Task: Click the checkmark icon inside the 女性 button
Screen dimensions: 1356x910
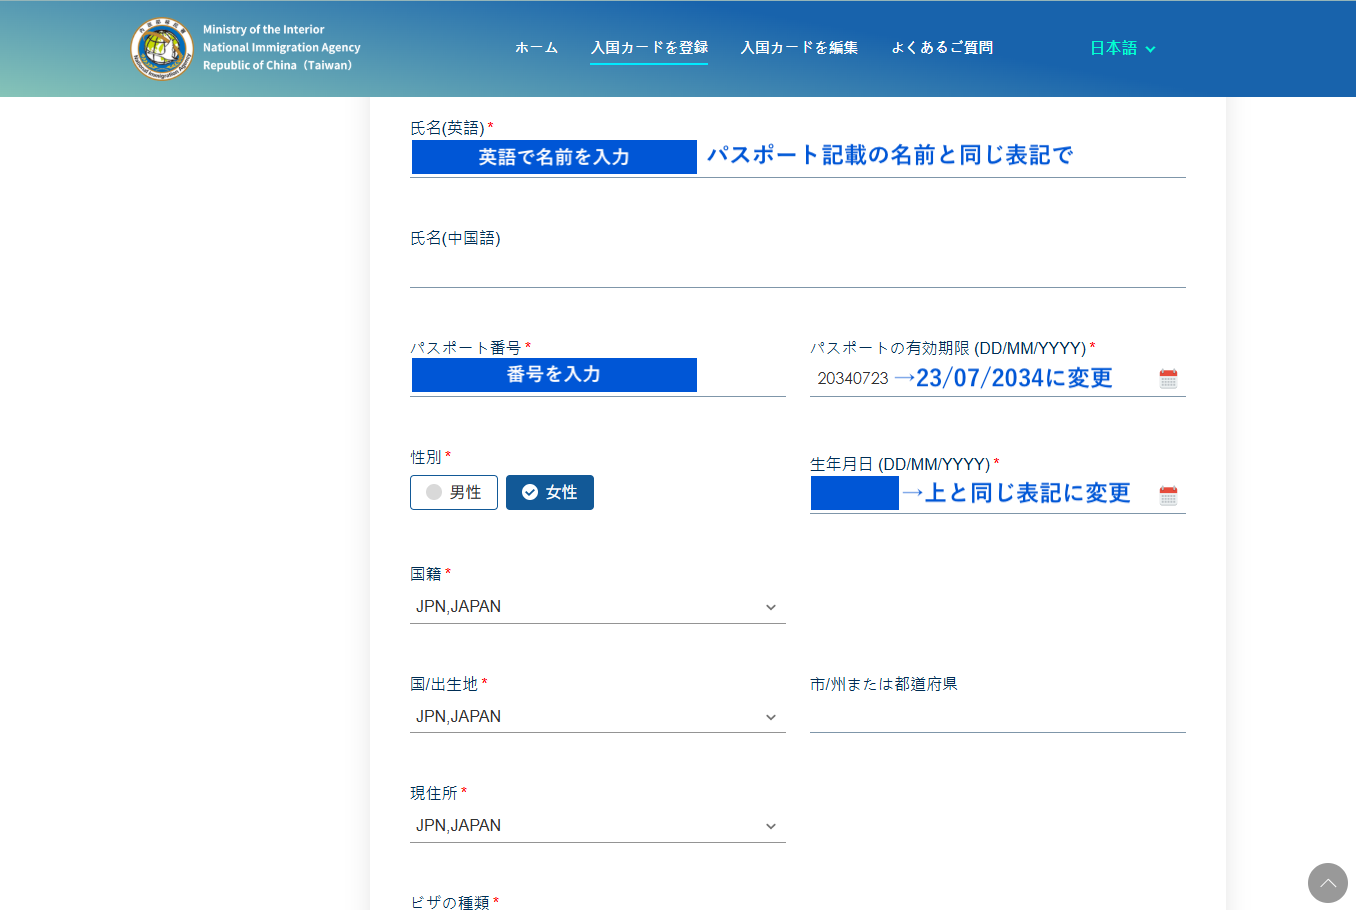Action: point(531,491)
